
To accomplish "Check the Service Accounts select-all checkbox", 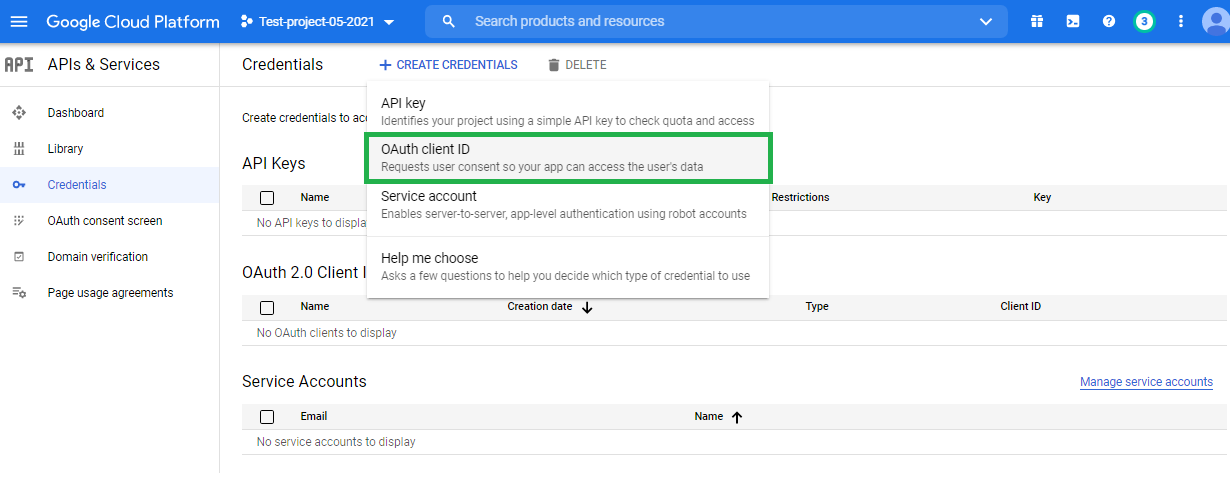I will [x=267, y=417].
